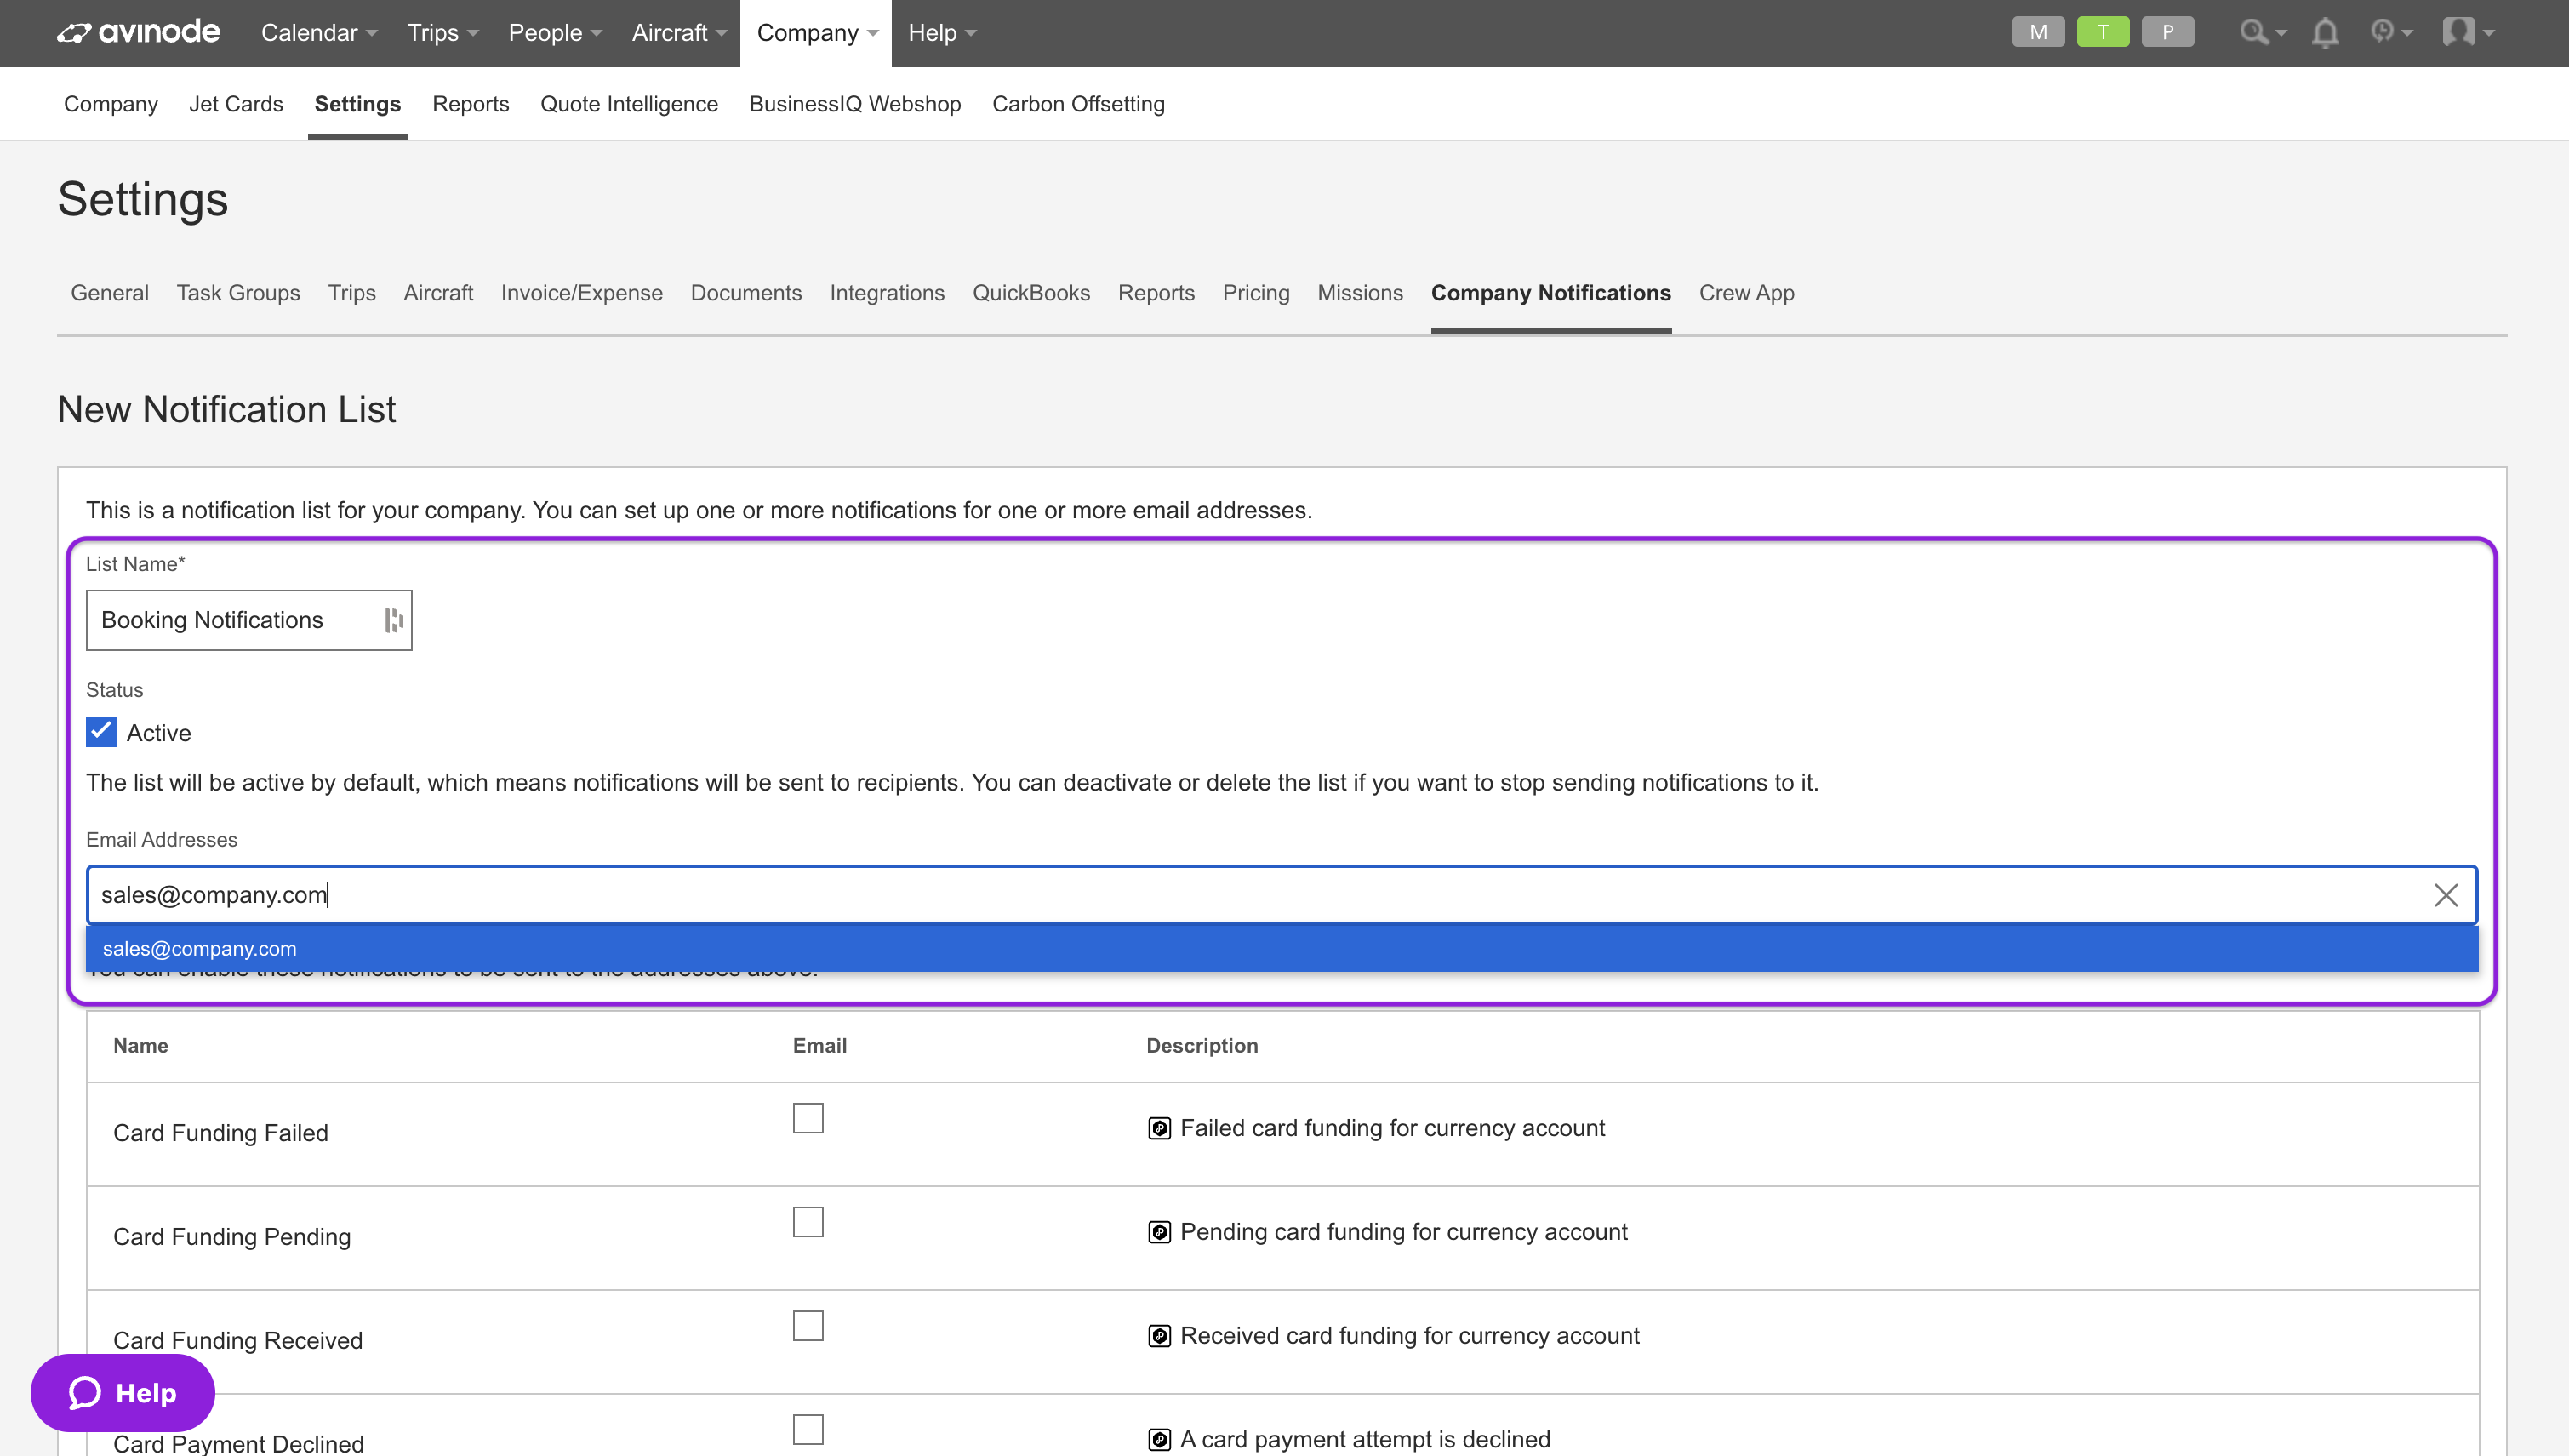Expand the Help top menu
Image resolution: width=2569 pixels, height=1456 pixels.
(942, 32)
